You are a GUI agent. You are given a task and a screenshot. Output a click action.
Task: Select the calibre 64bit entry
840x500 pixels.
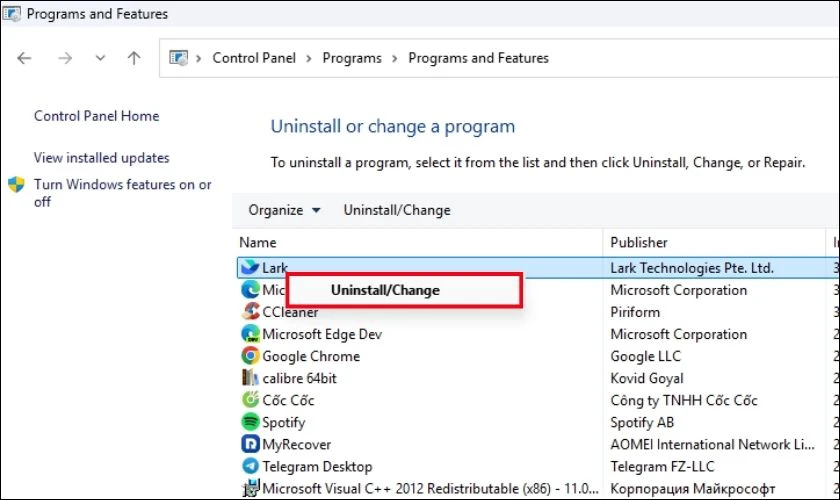299,378
